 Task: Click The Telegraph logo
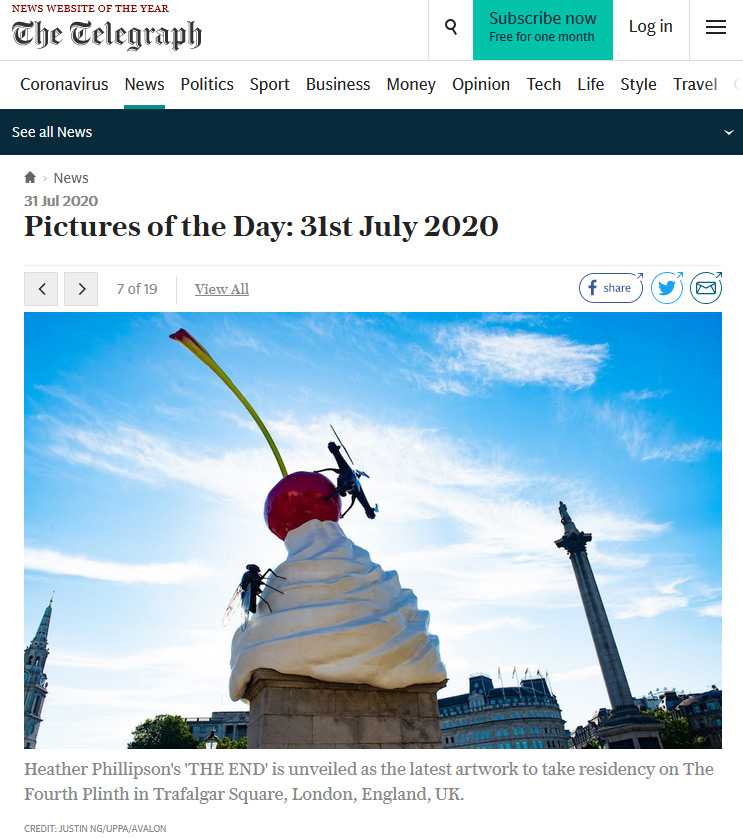106,35
